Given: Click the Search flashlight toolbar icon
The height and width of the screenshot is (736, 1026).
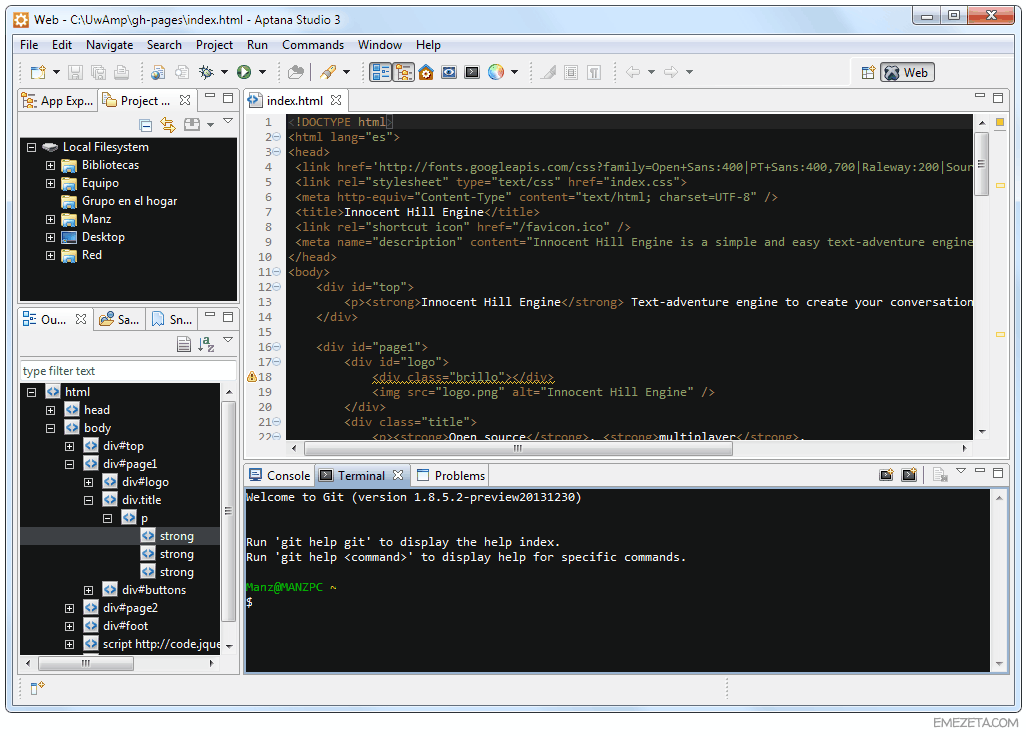Looking at the screenshot, I should click(328, 72).
